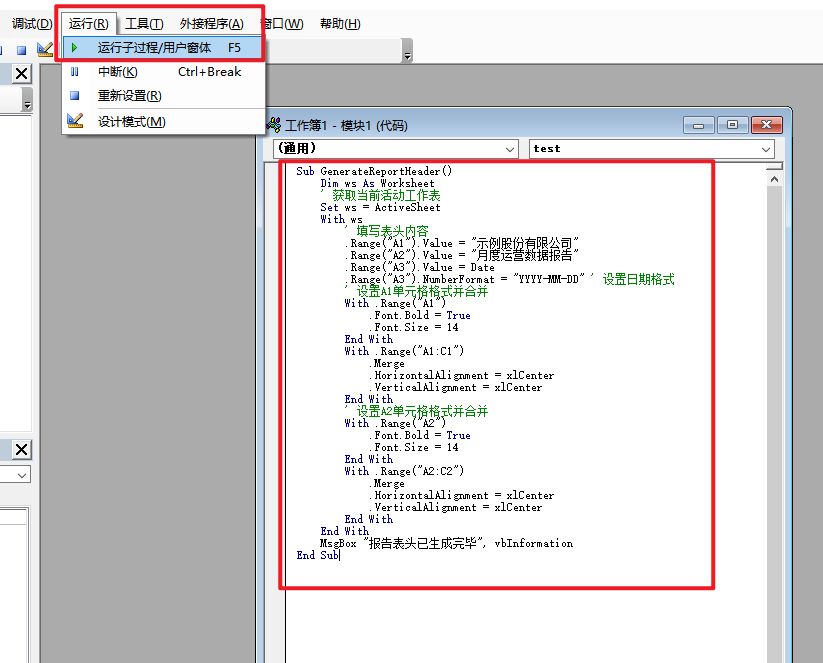The image size is (823, 663).
Task: Open the 外接程序(A) menu
Action: coord(211,23)
